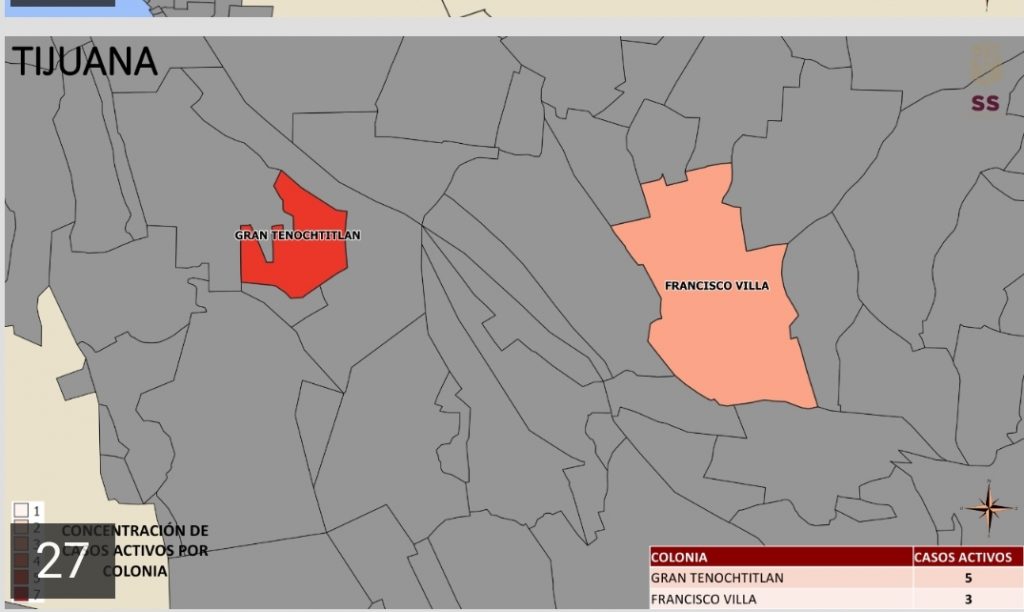Select FRANCISCO VILLA row in table
1024x612 pixels.
pos(837,599)
